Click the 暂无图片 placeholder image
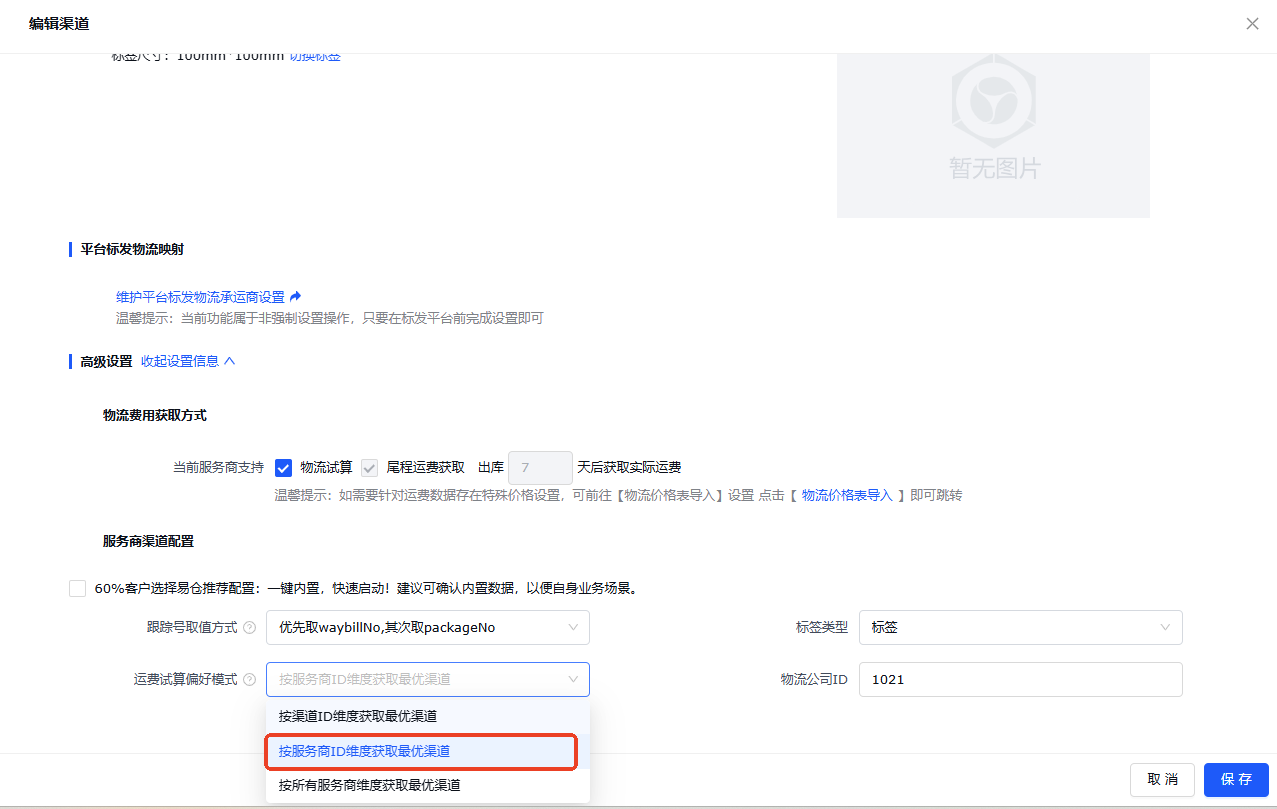This screenshot has height=809, width=1277. 993,135
